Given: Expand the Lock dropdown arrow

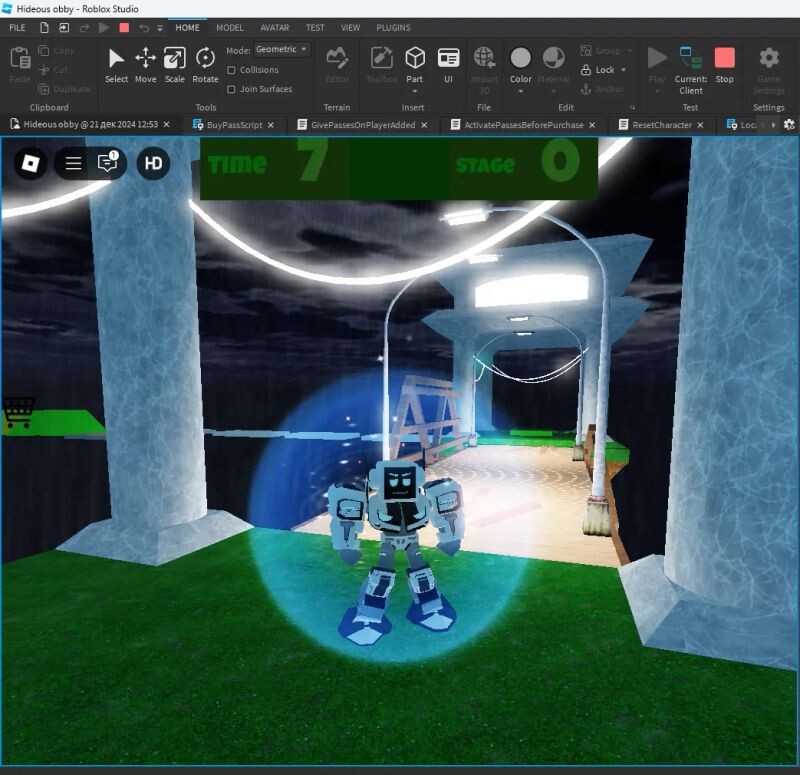Looking at the screenshot, I should [624, 70].
